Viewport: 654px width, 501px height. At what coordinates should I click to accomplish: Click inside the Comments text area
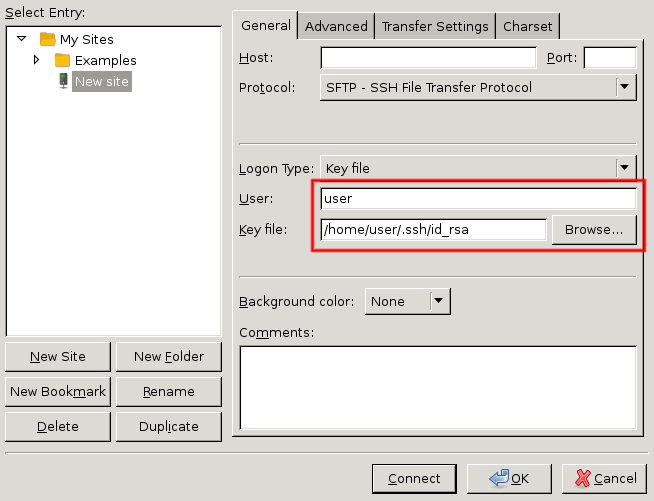[x=438, y=388]
